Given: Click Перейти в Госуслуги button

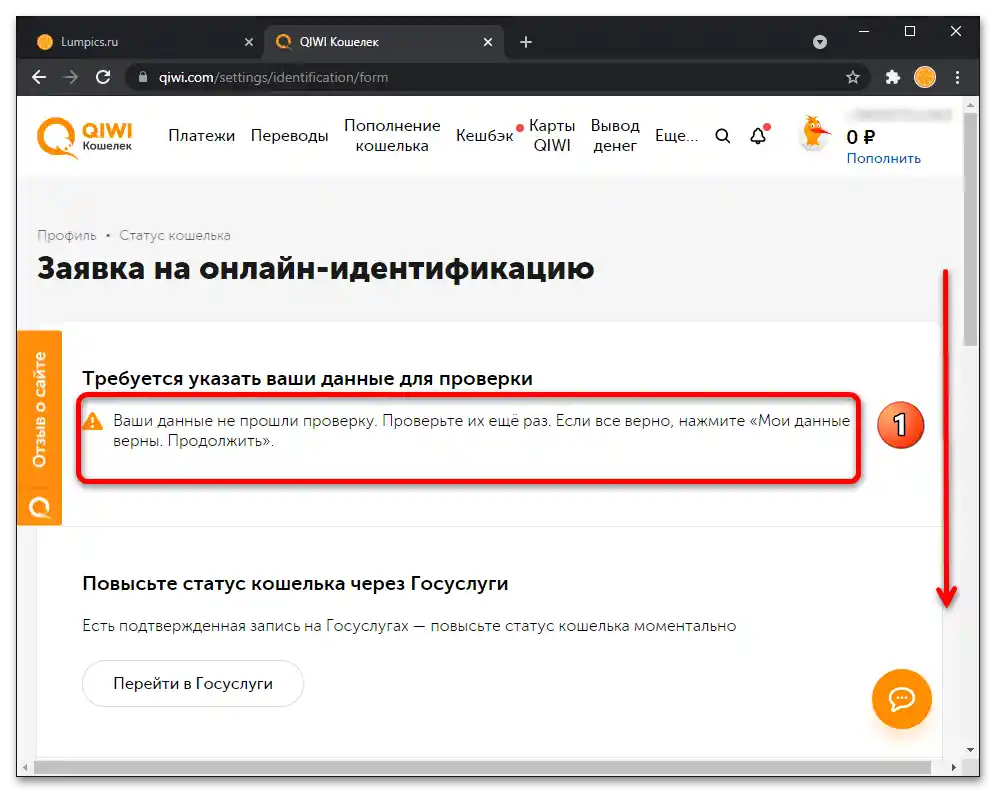Looking at the screenshot, I should click(x=193, y=684).
